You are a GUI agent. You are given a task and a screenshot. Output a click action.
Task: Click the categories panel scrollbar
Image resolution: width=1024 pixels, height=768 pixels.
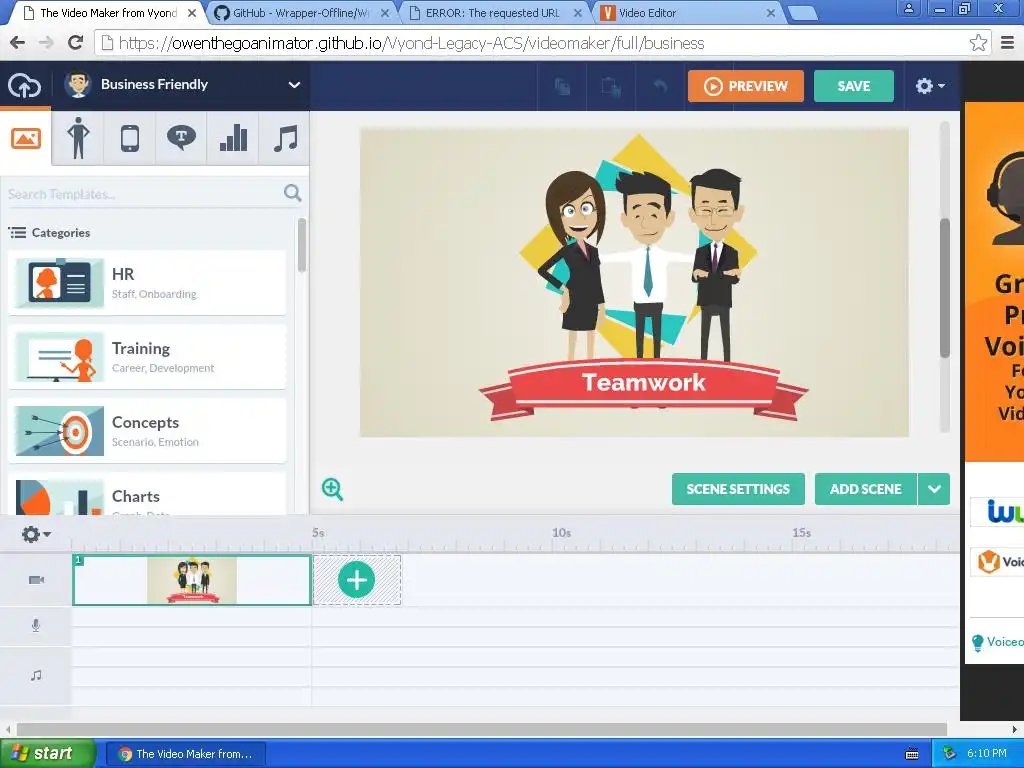click(x=302, y=245)
